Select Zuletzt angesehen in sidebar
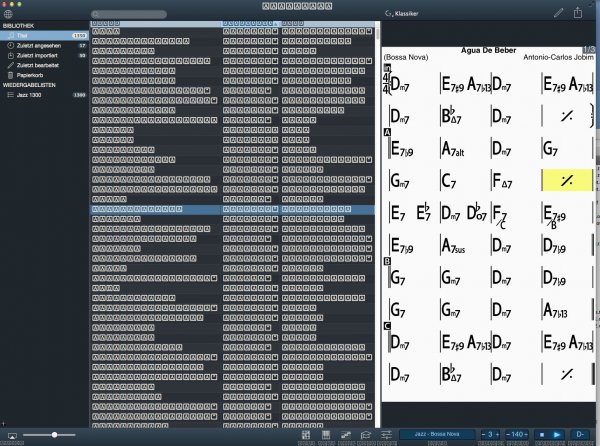Screen dimensions: 600x446 tap(39, 45)
